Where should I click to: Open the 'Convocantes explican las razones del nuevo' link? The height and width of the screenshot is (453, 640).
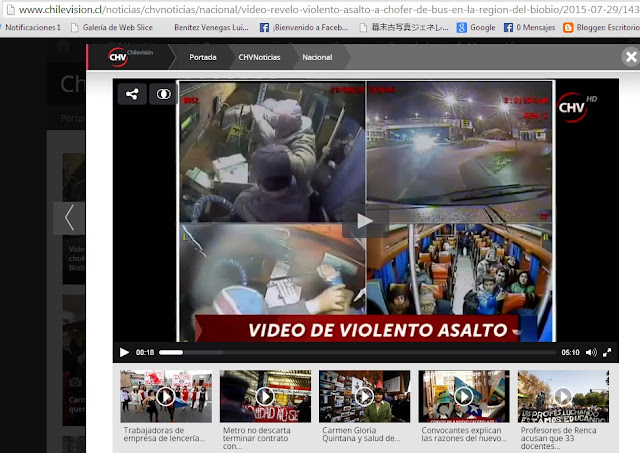point(464,434)
